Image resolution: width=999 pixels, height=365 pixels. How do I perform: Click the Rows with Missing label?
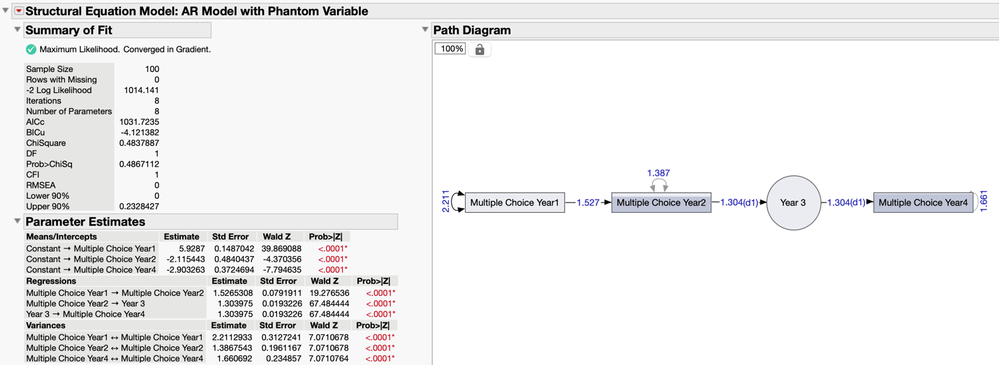click(61, 79)
